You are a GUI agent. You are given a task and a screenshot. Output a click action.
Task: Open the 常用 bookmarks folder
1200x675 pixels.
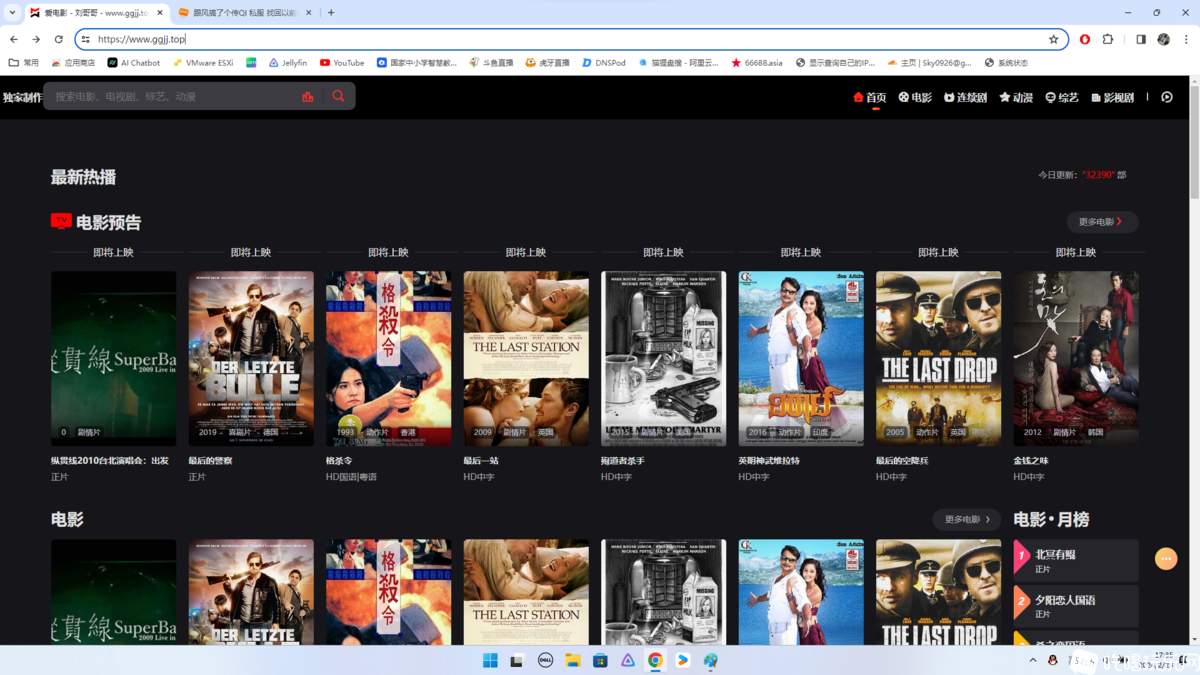24,62
